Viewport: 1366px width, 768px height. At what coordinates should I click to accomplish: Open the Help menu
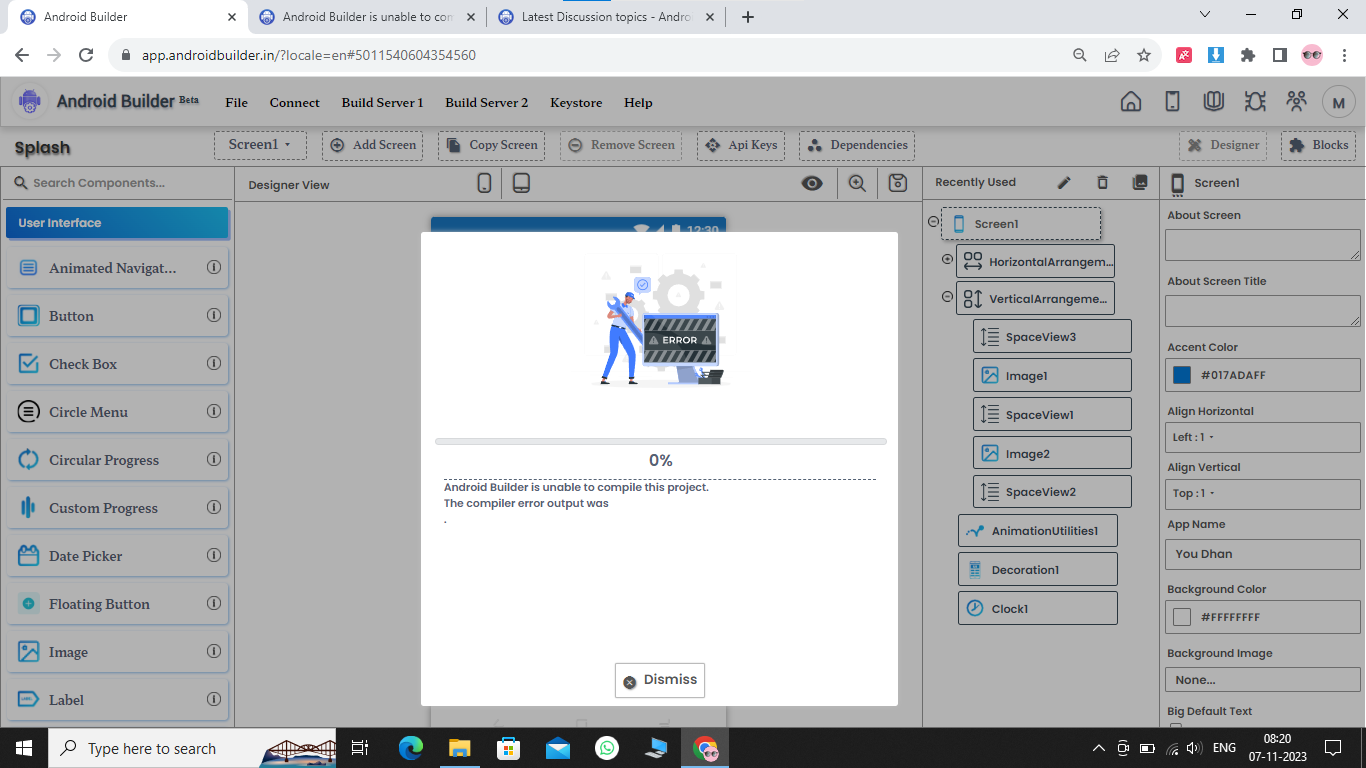(x=638, y=102)
